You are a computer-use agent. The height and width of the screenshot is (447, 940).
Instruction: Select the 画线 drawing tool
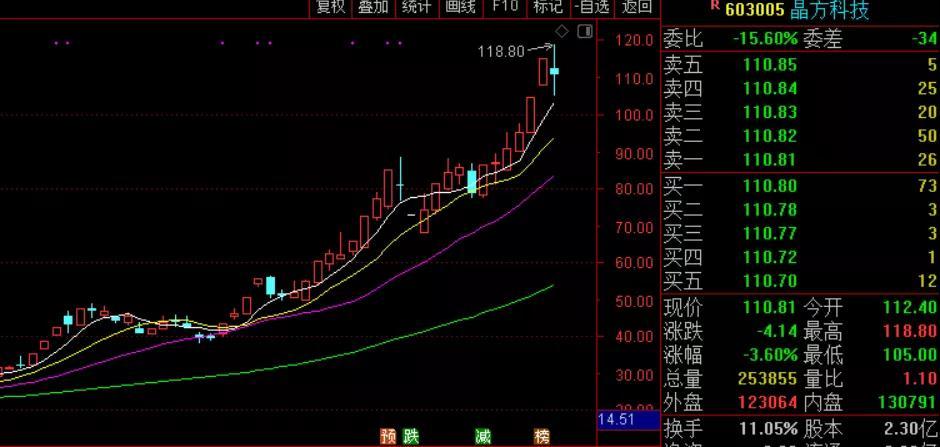tap(460, 7)
